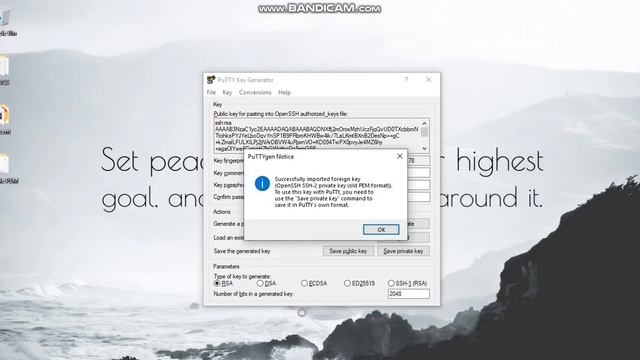This screenshot has height=360, width=640.
Task: Open the Conversions menu
Action: [255, 93]
